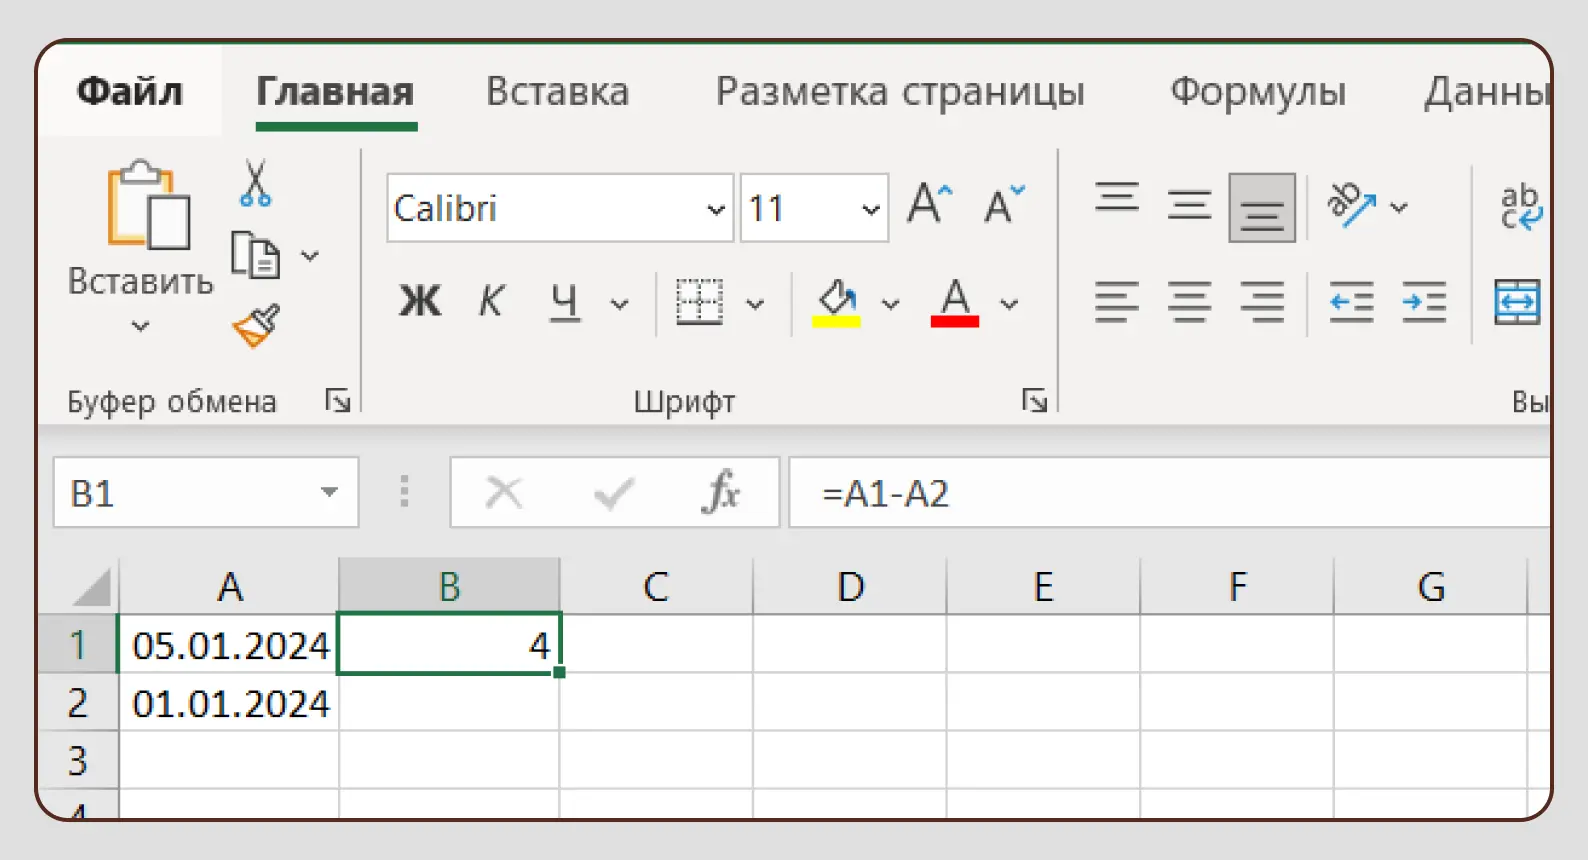Select column C header

point(656,587)
